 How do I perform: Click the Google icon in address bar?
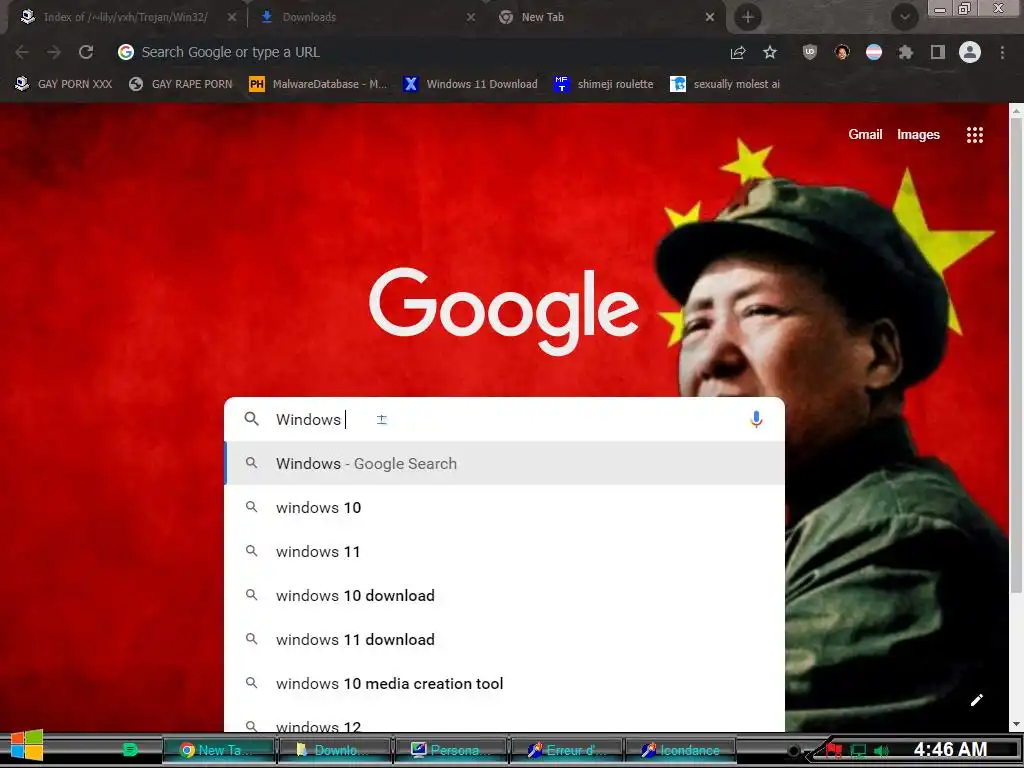pyautogui.click(x=126, y=52)
